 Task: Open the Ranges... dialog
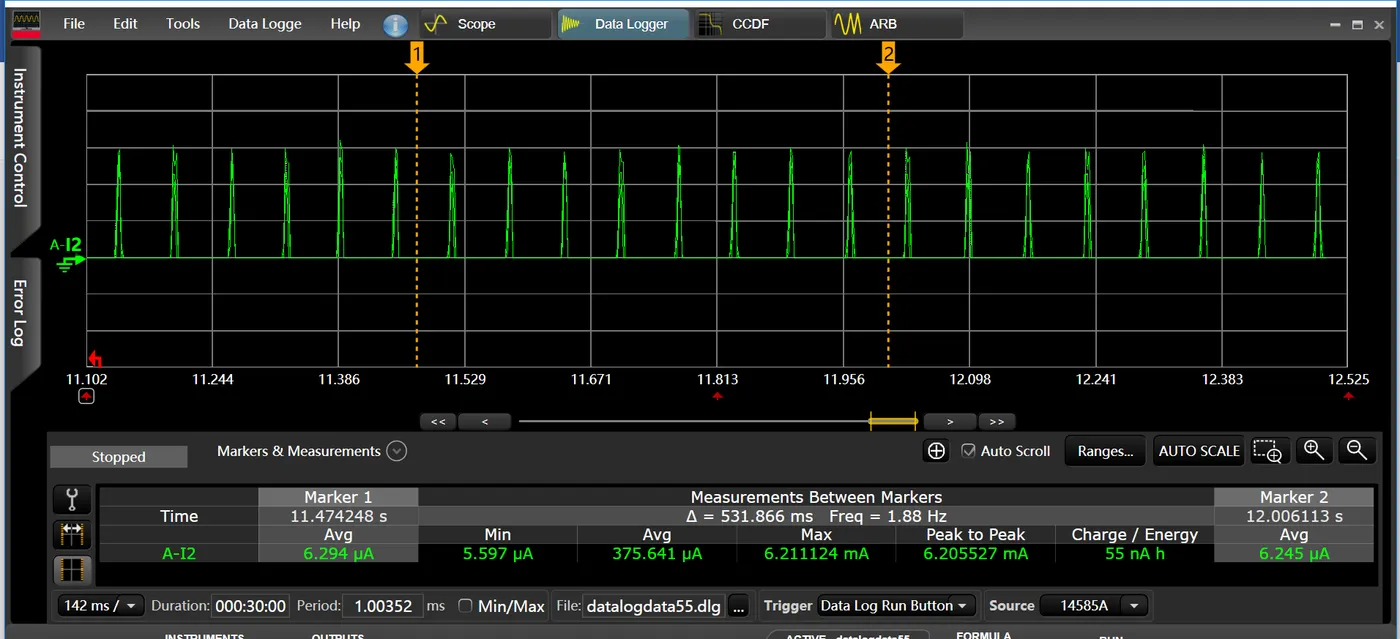click(1105, 451)
